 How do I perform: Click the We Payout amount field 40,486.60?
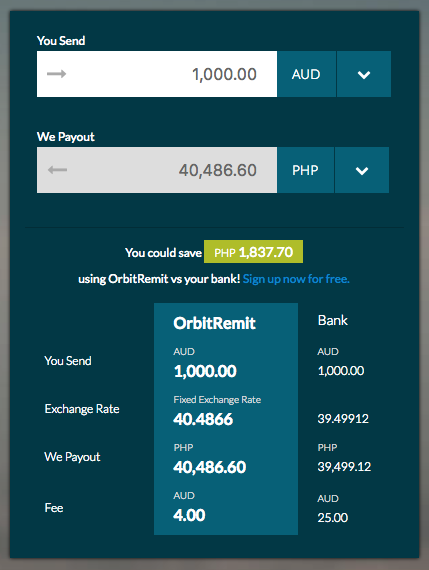(x=157, y=170)
